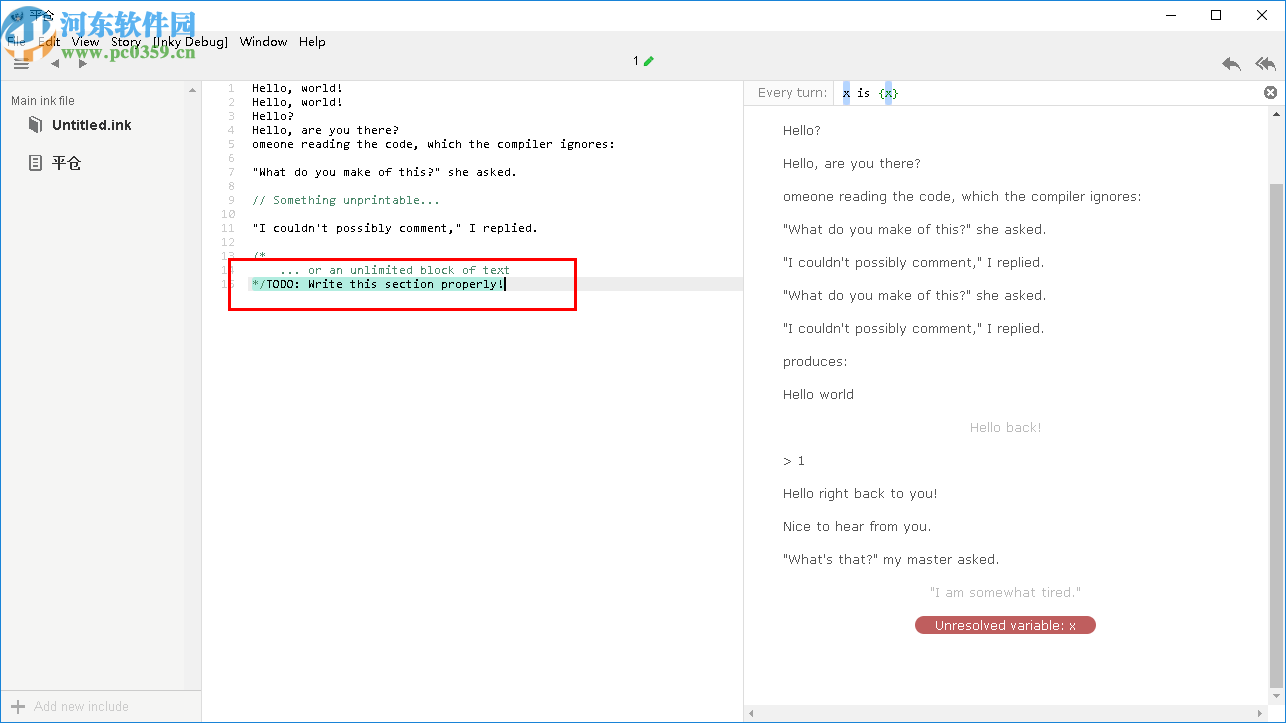Click the first Hello, world! on editor line 1
Screen dimensions: 1286x723
pyautogui.click(x=297, y=88)
